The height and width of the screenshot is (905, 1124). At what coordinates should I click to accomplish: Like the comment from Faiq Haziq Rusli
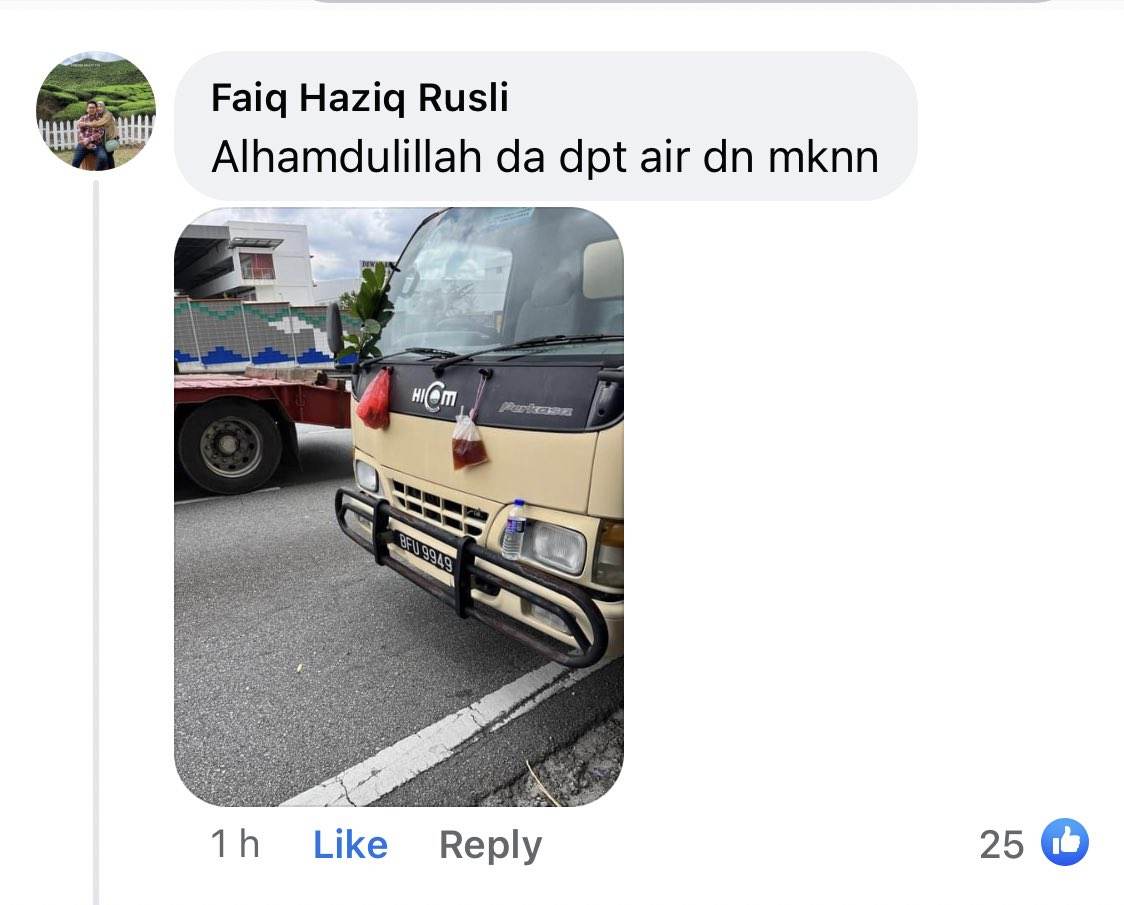tap(350, 844)
